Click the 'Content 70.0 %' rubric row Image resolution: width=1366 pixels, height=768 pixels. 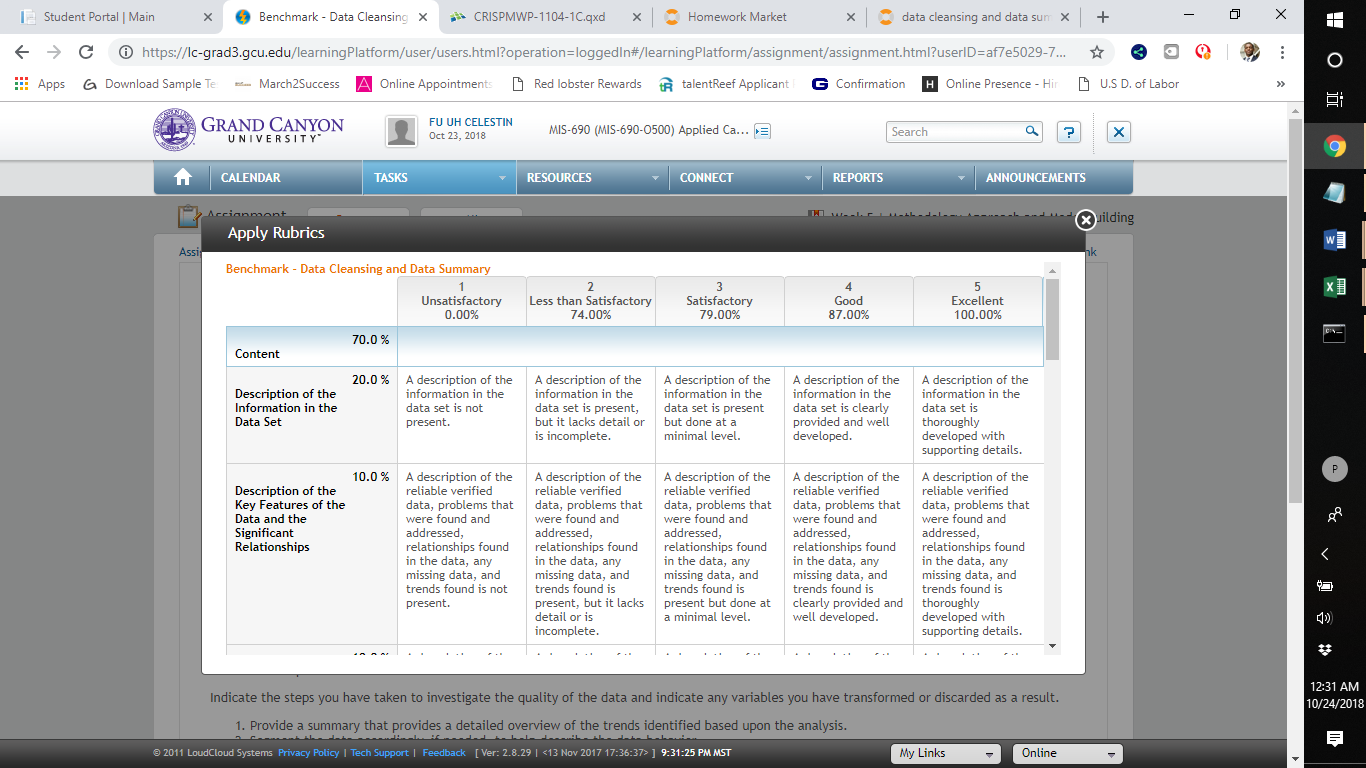(634, 346)
